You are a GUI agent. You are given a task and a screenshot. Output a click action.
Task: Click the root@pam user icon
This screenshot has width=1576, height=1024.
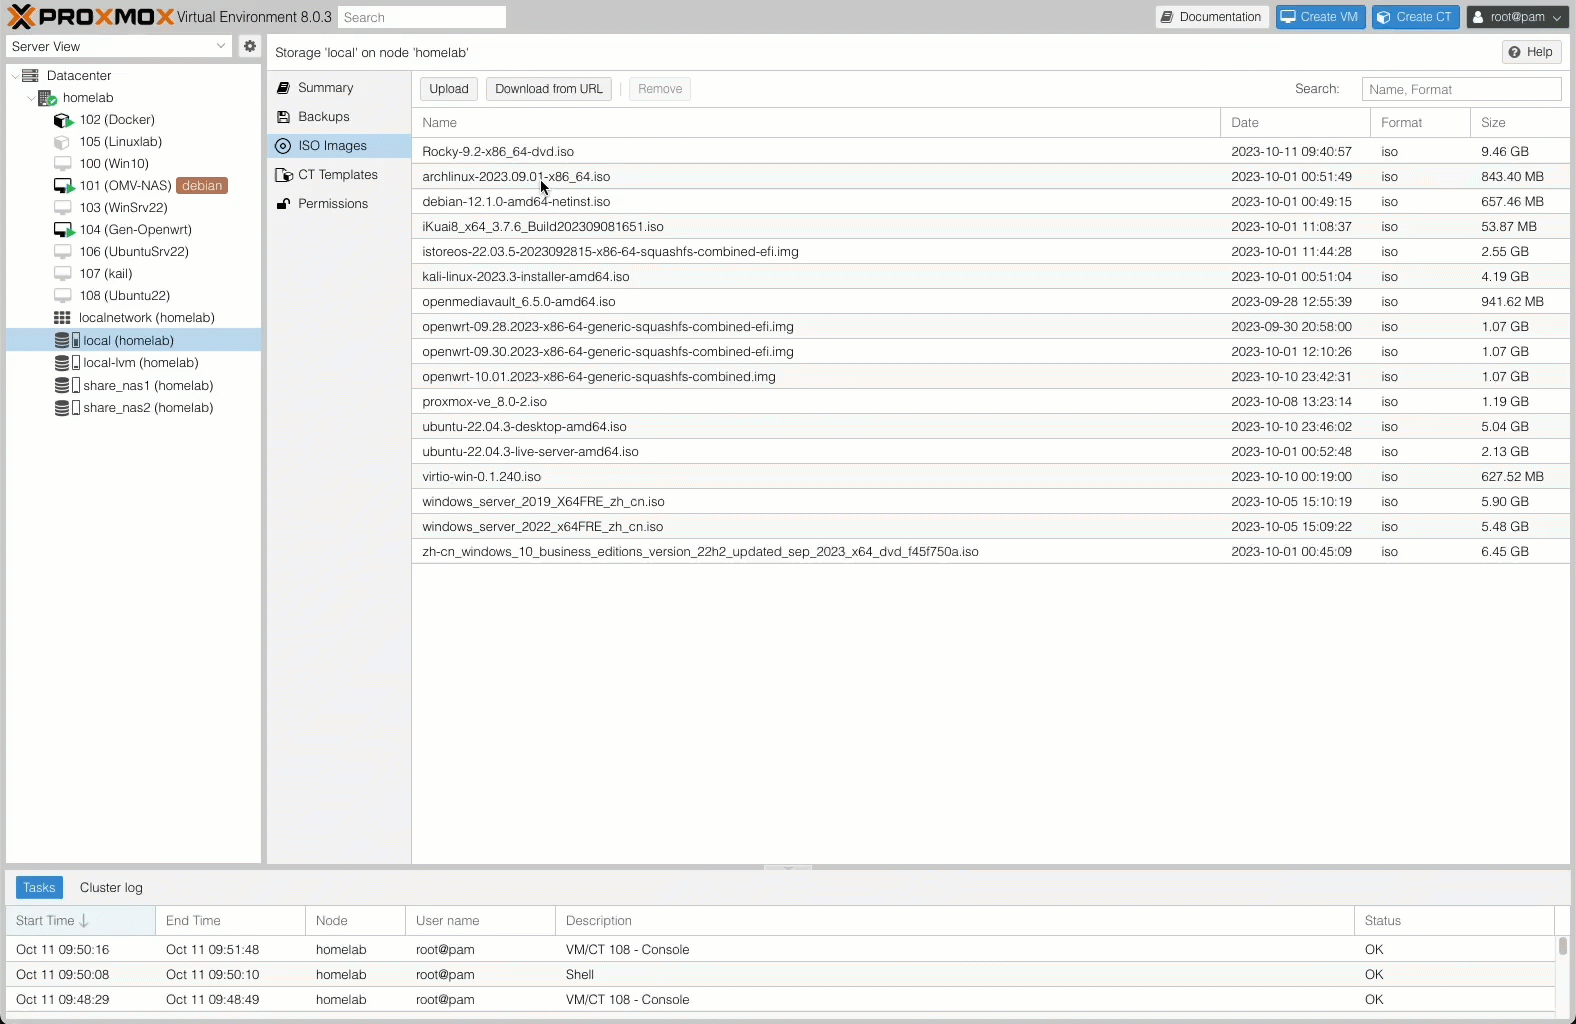tap(1478, 17)
